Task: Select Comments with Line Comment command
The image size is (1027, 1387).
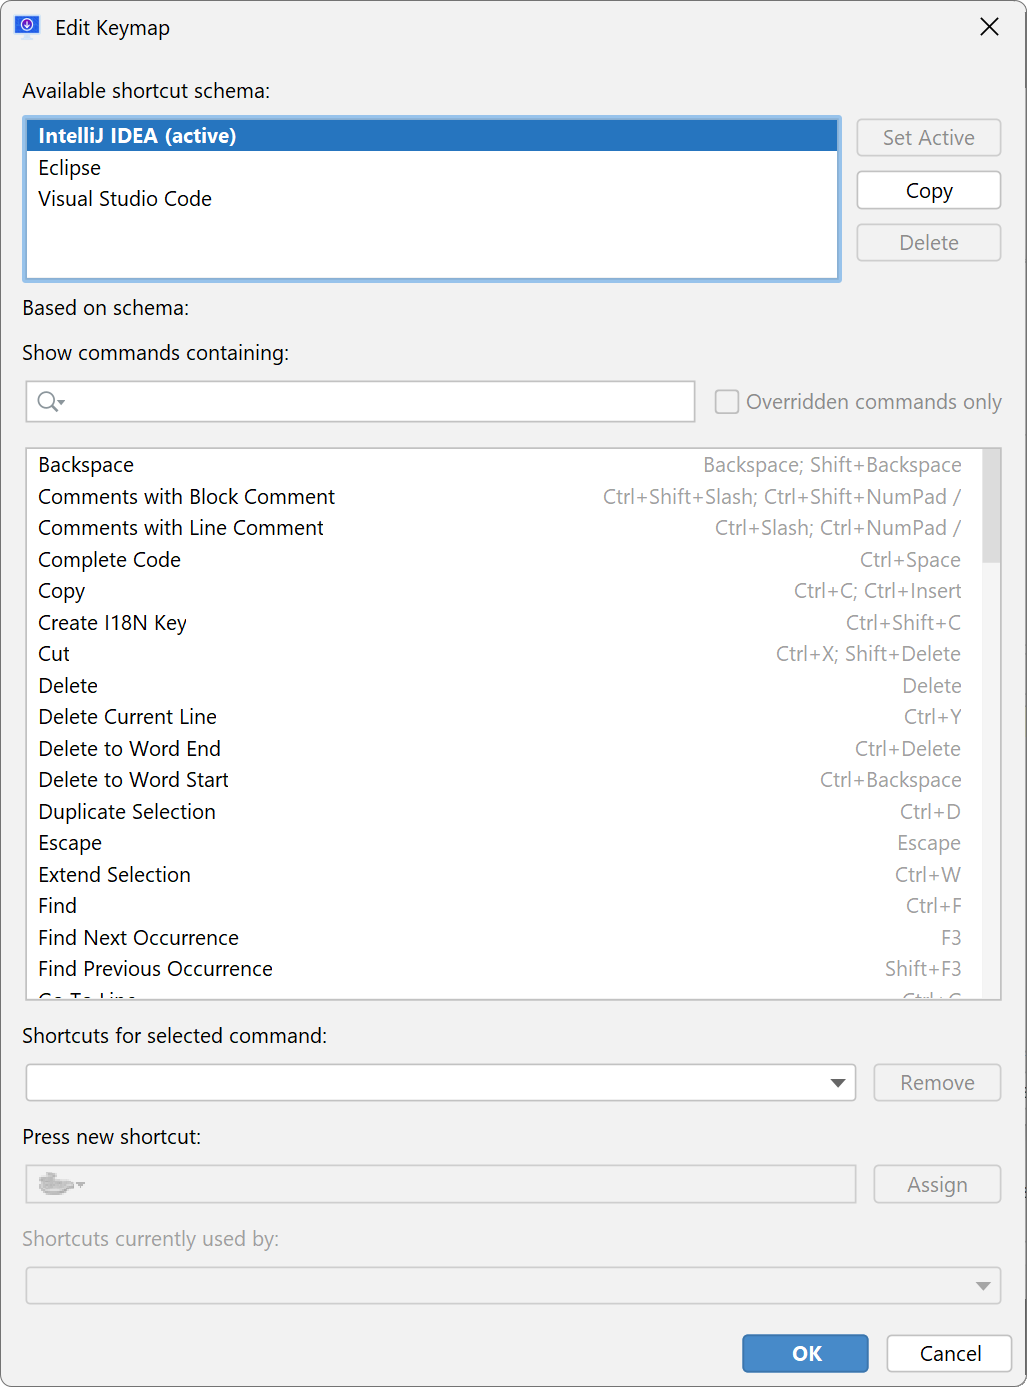Action: 504,528
